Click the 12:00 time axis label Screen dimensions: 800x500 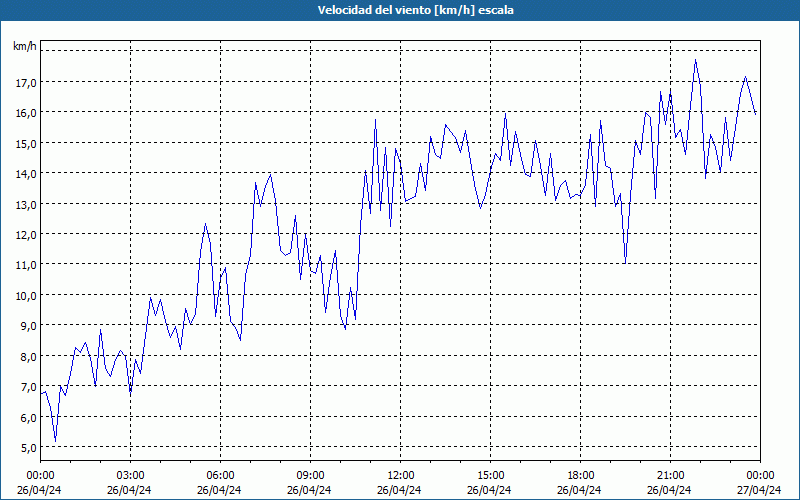[x=400, y=476]
